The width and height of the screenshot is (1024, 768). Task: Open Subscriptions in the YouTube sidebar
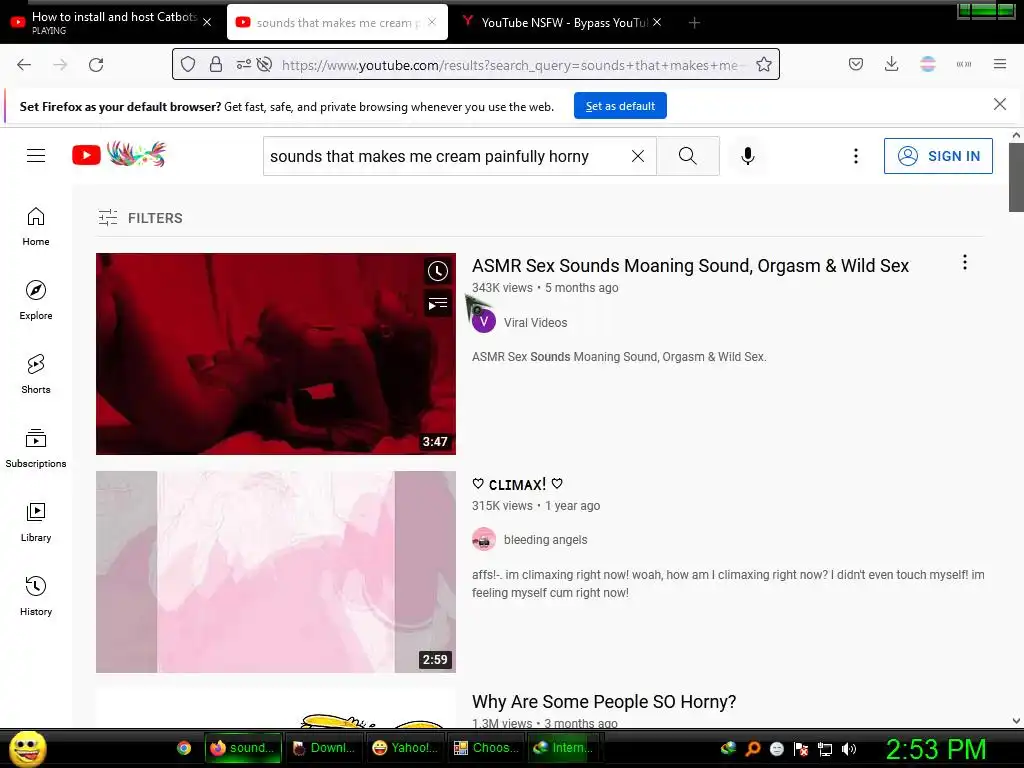[36, 448]
